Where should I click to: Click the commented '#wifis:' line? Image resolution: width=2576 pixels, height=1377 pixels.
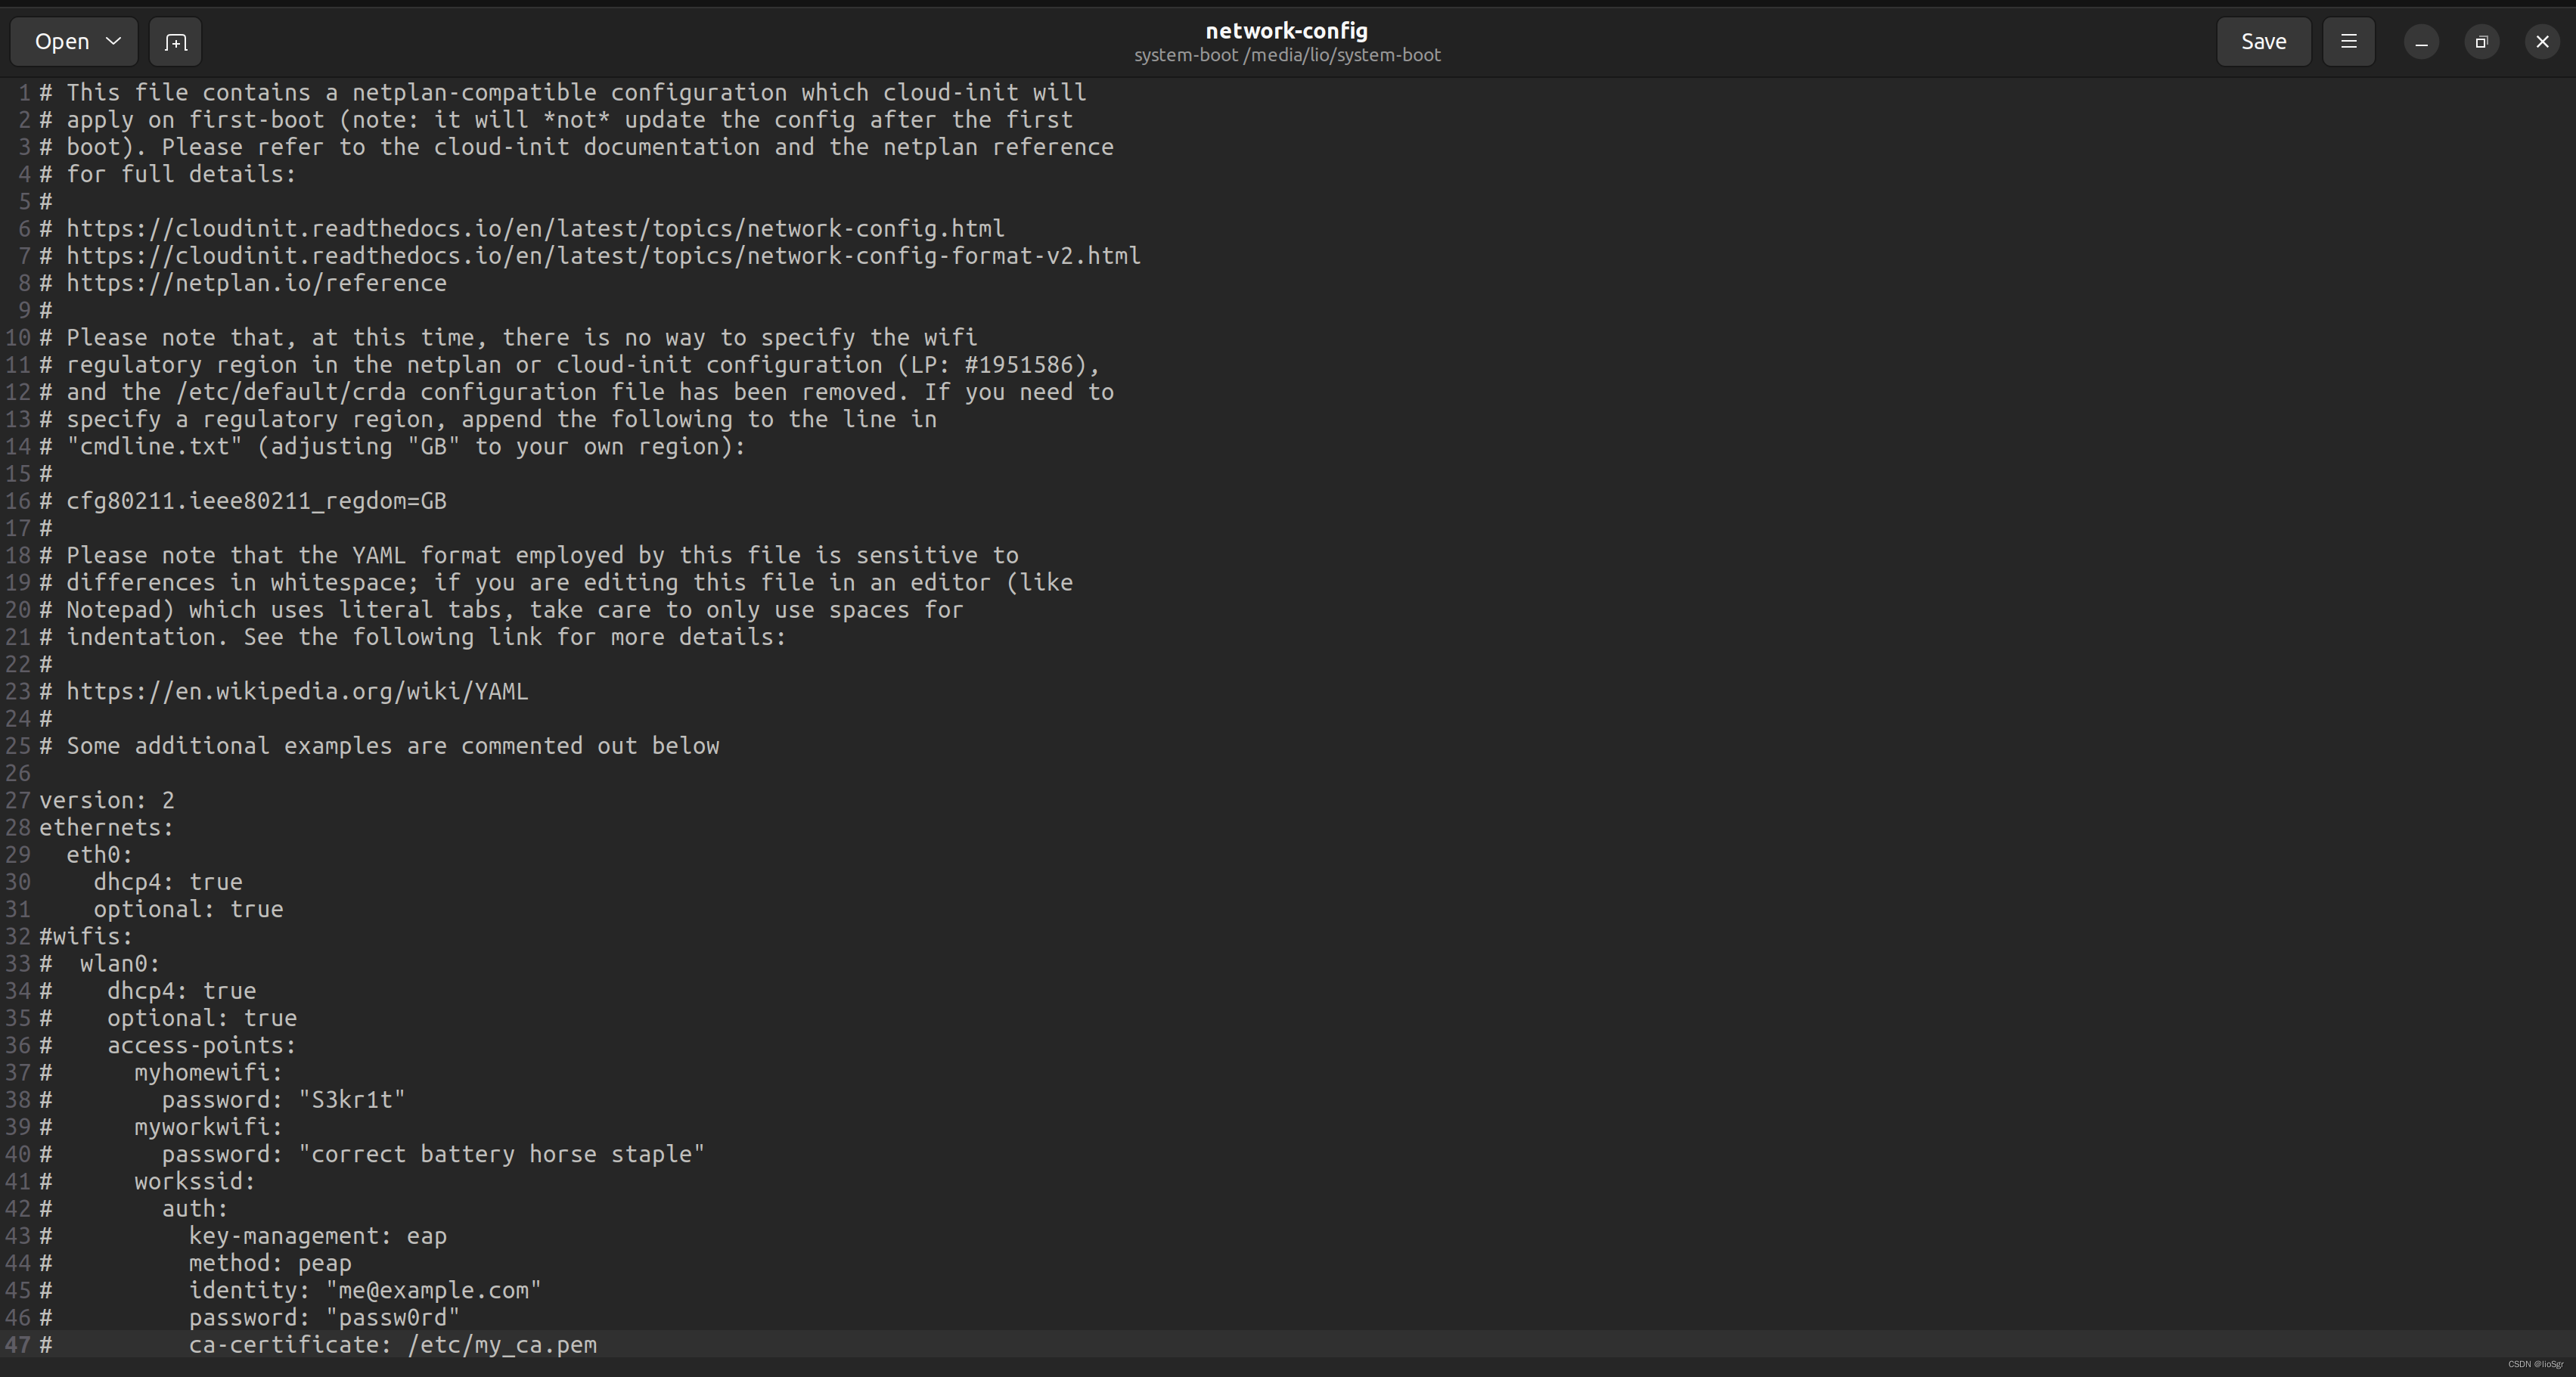coord(86,937)
